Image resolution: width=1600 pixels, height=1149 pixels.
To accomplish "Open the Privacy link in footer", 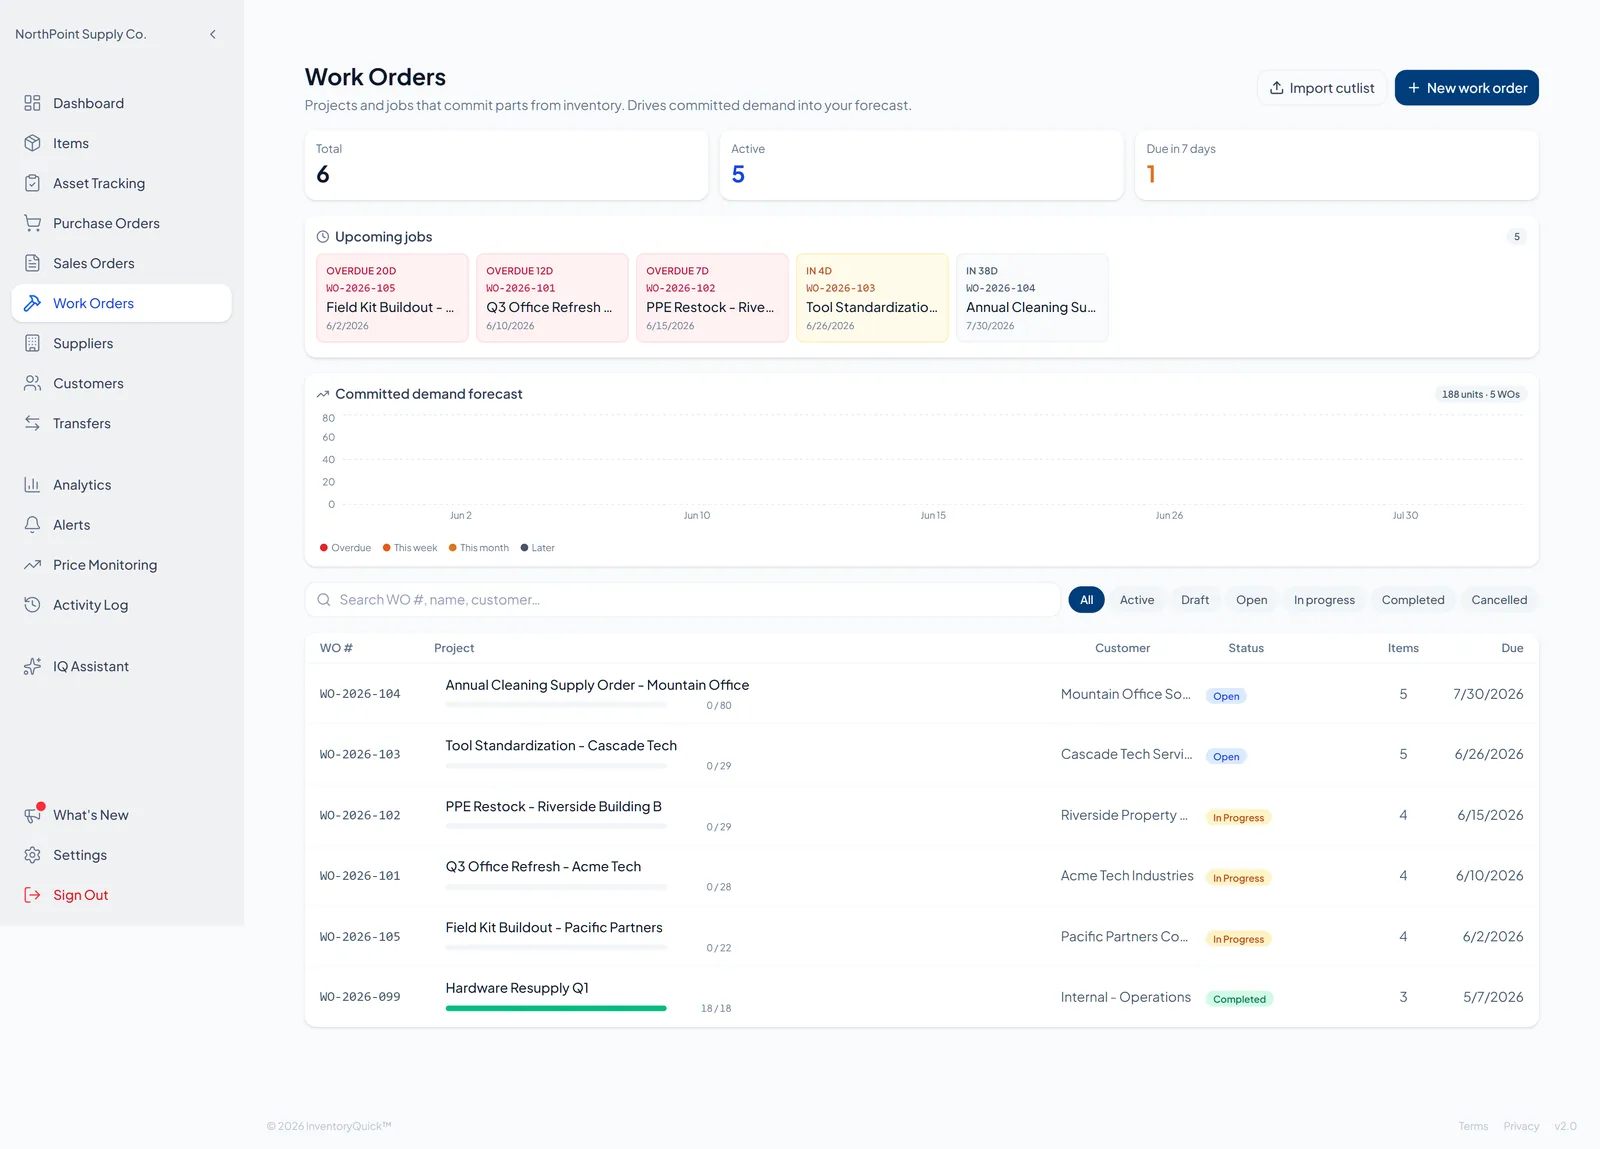I will [x=1521, y=1126].
